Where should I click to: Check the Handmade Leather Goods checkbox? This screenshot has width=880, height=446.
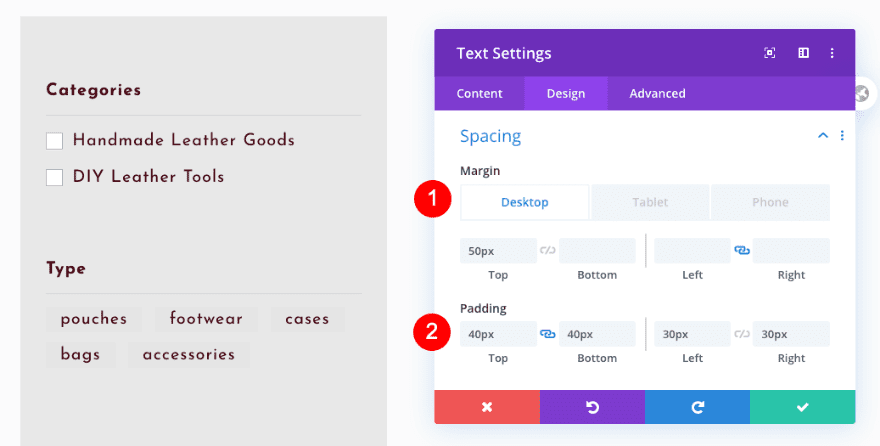click(55, 141)
